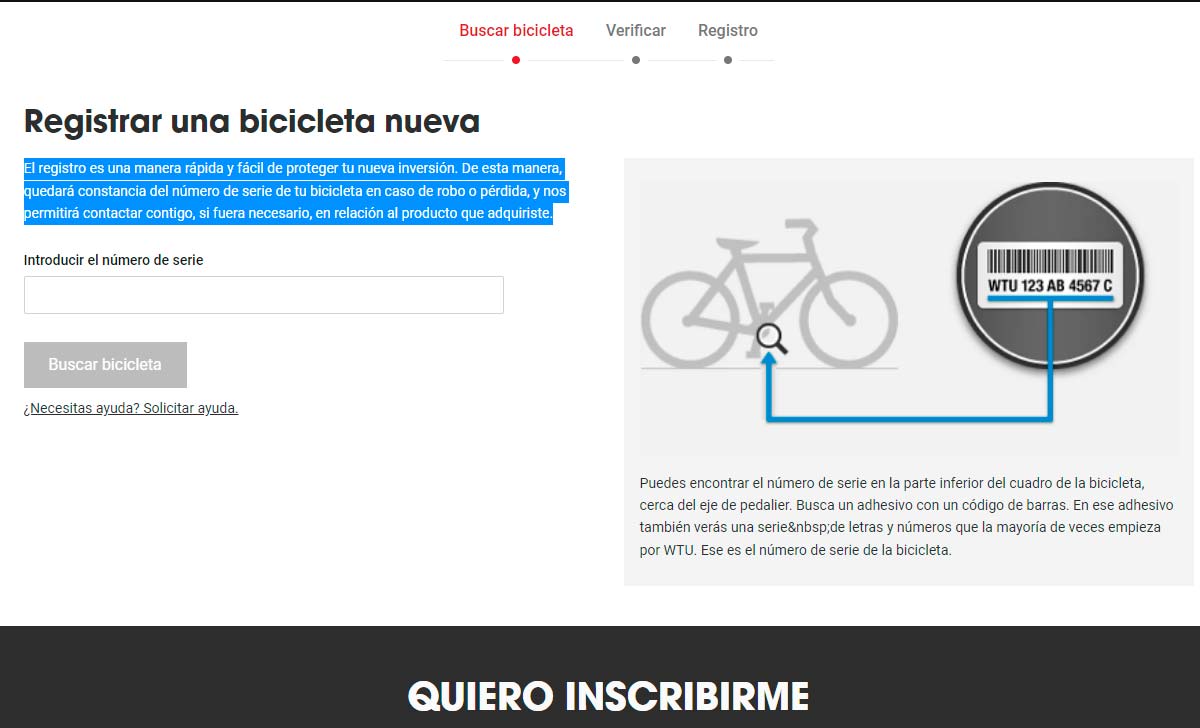Click the sample serial WTU 123 AB 4567 C
This screenshot has width=1200, height=728.
point(1049,286)
